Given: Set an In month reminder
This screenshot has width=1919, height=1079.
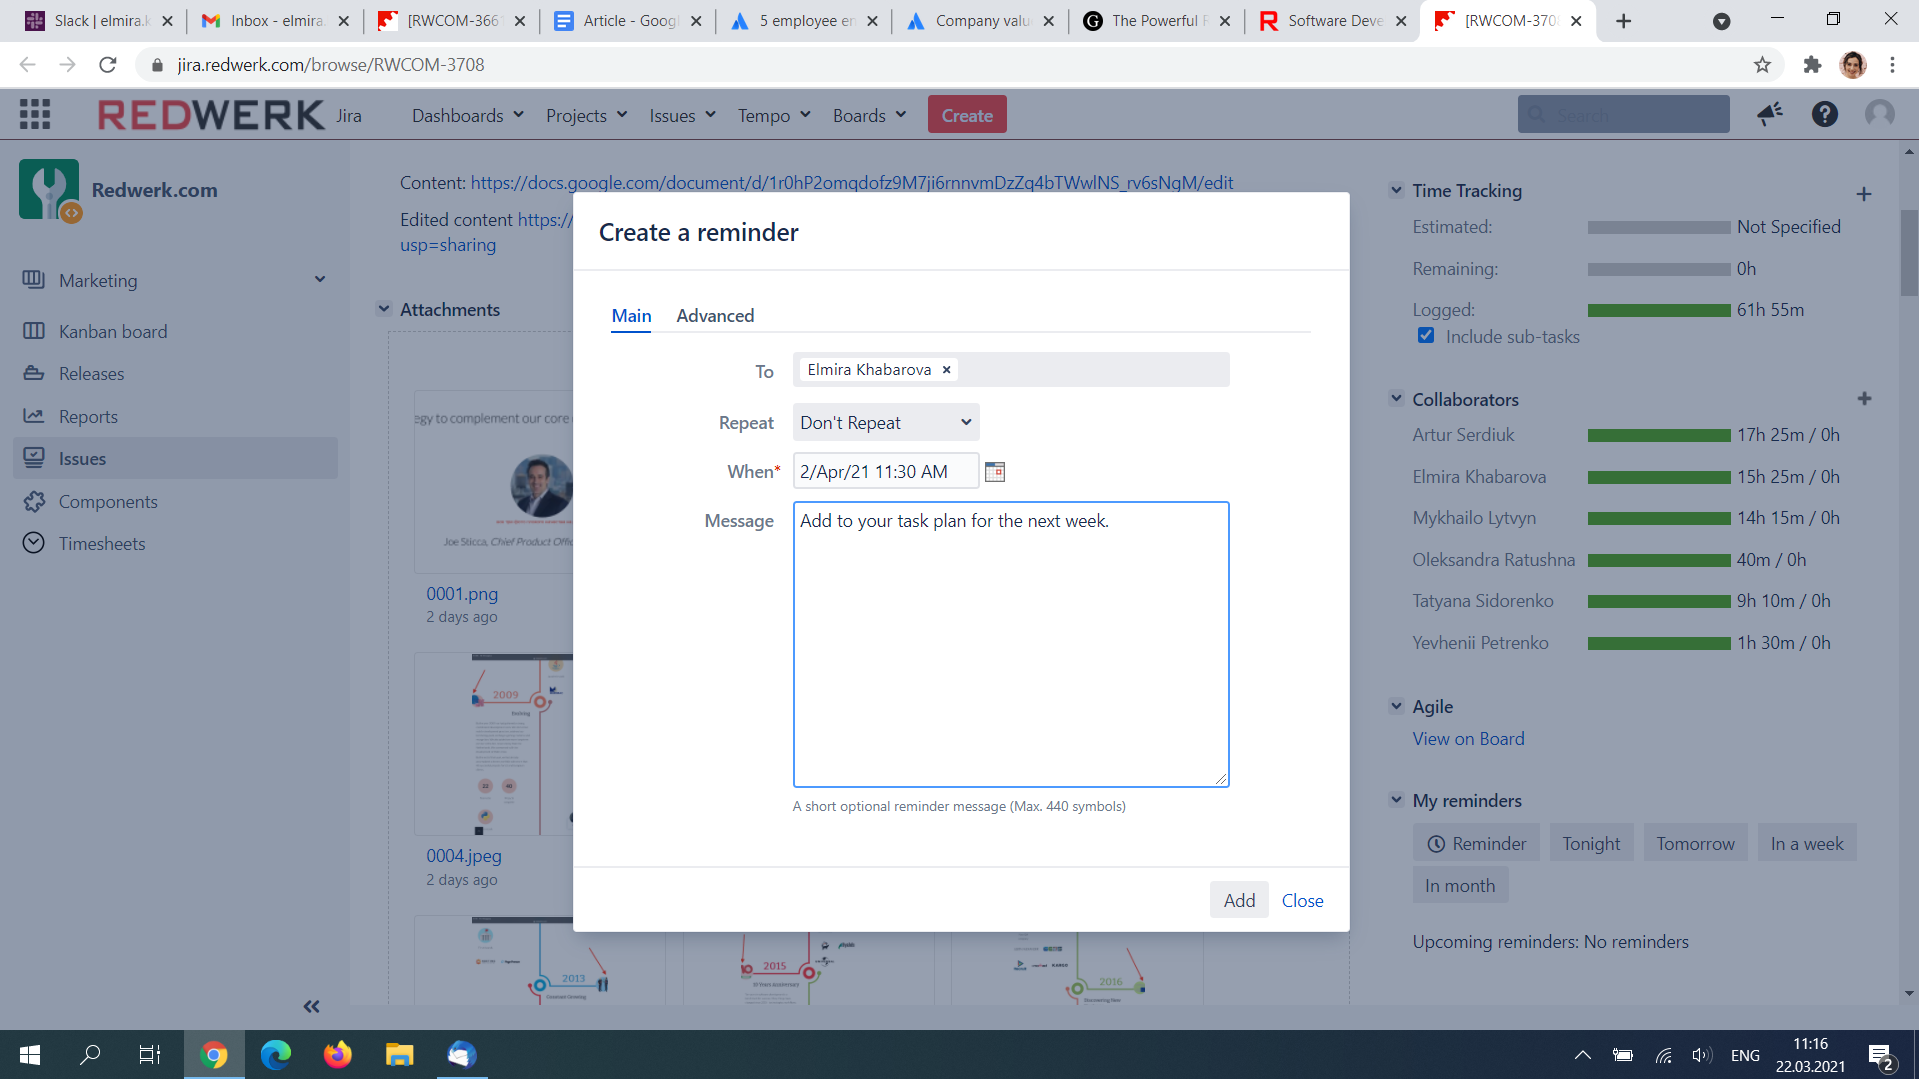Looking at the screenshot, I should point(1460,885).
